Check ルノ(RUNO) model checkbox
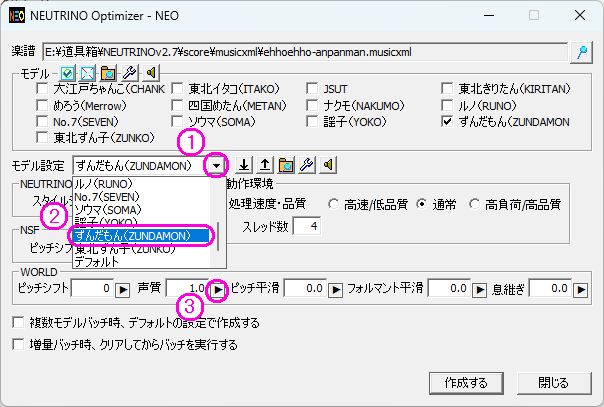Viewport: 604px width, 407px height. point(447,105)
